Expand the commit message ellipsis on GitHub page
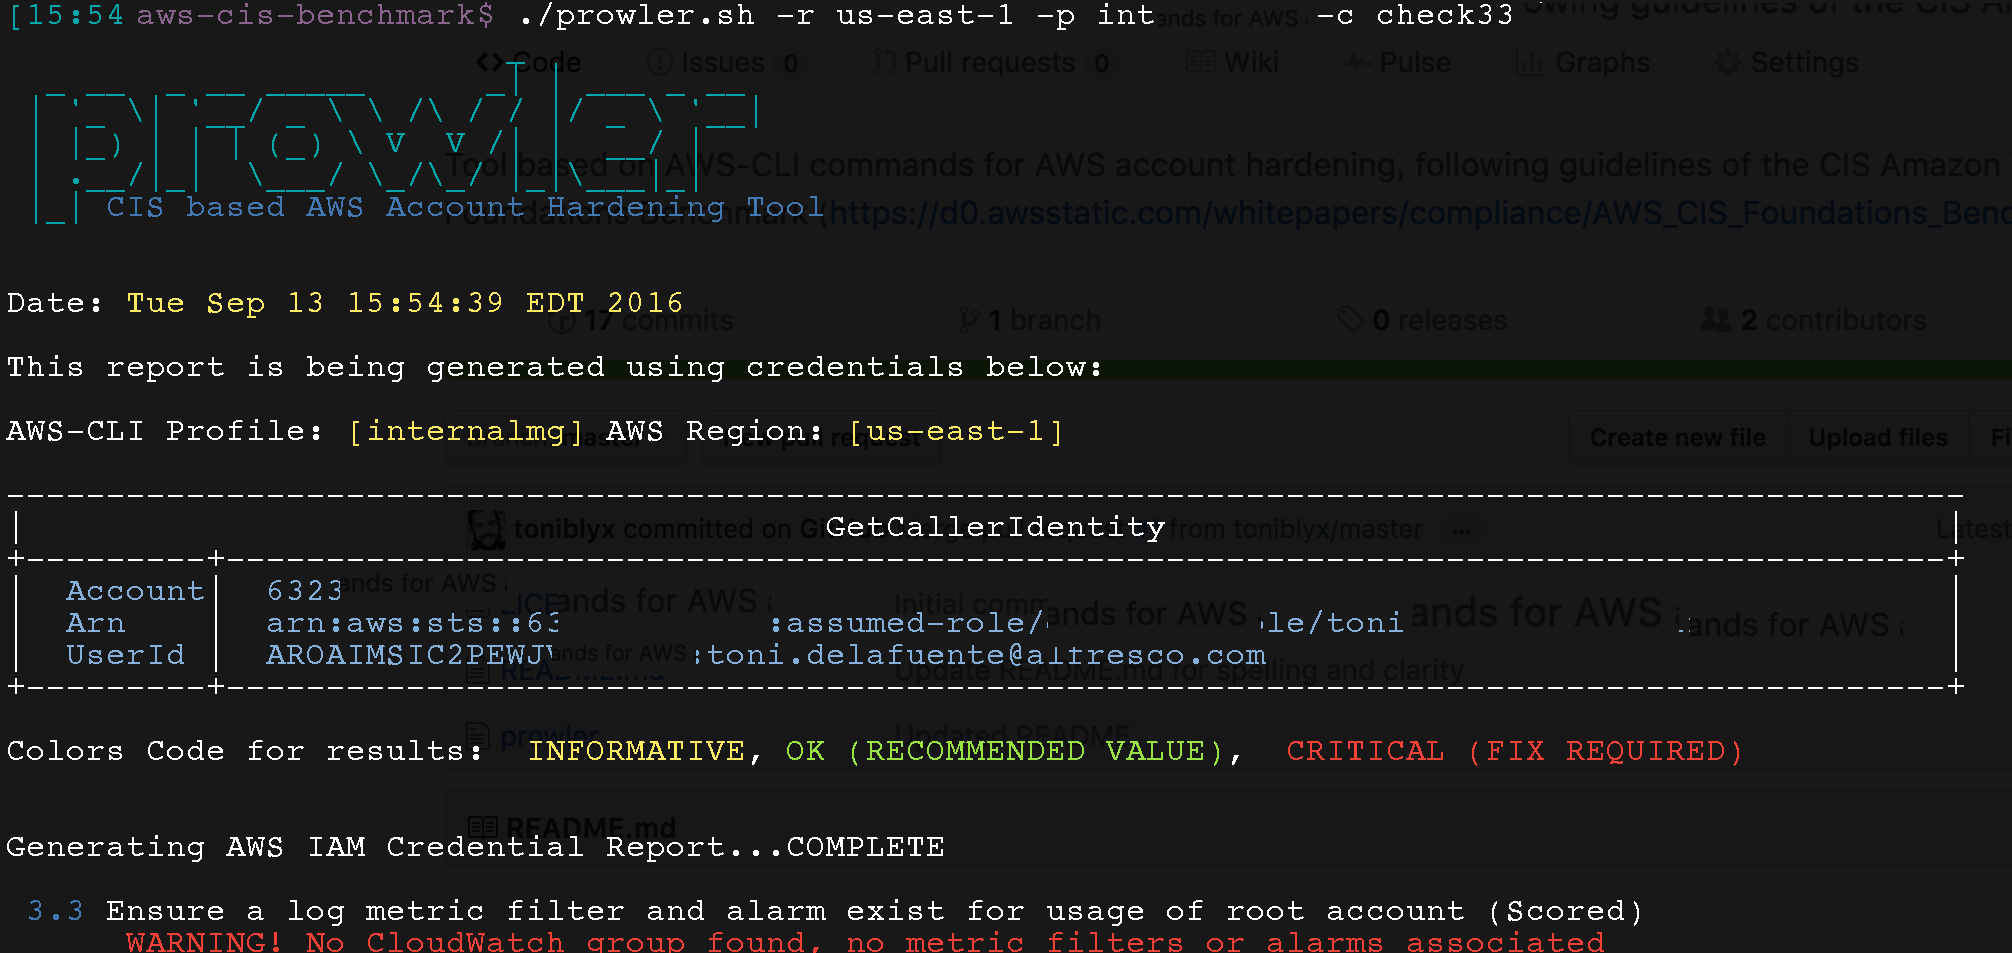Image resolution: width=2012 pixels, height=953 pixels. pyautogui.click(x=1461, y=530)
